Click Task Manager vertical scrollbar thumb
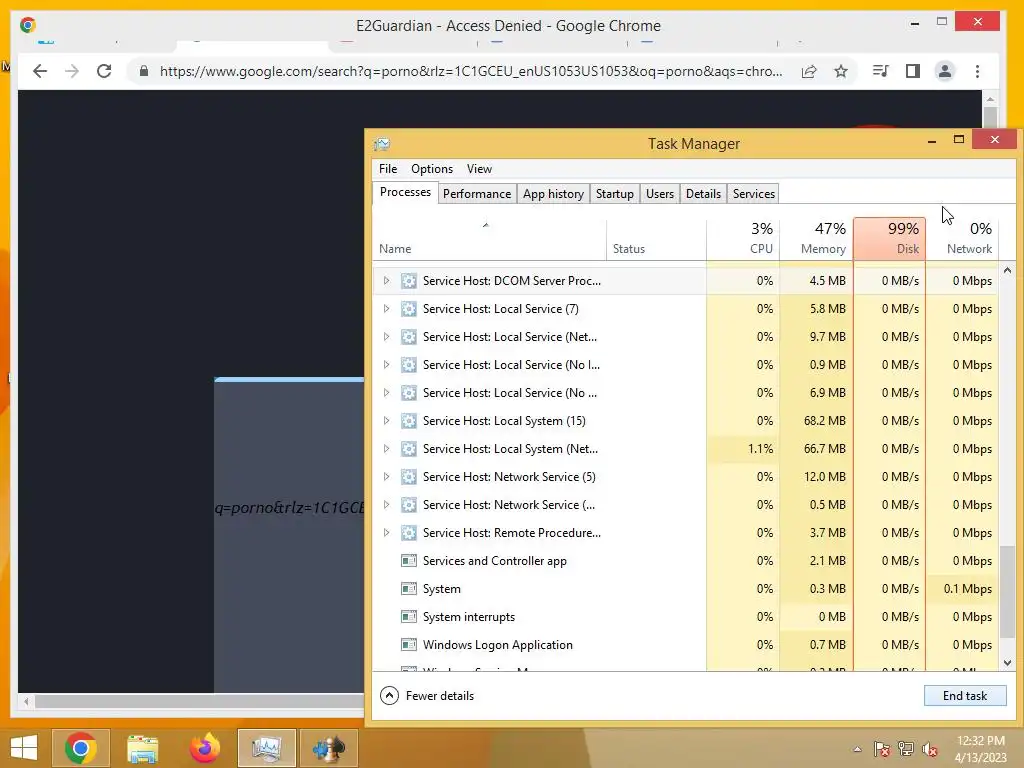1024x768 pixels. click(x=1007, y=591)
